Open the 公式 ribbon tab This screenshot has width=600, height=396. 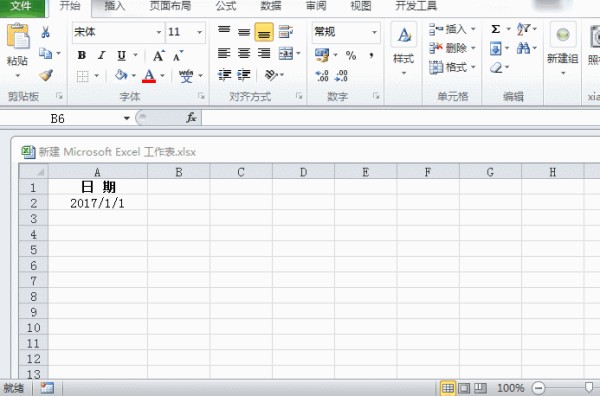click(x=226, y=6)
